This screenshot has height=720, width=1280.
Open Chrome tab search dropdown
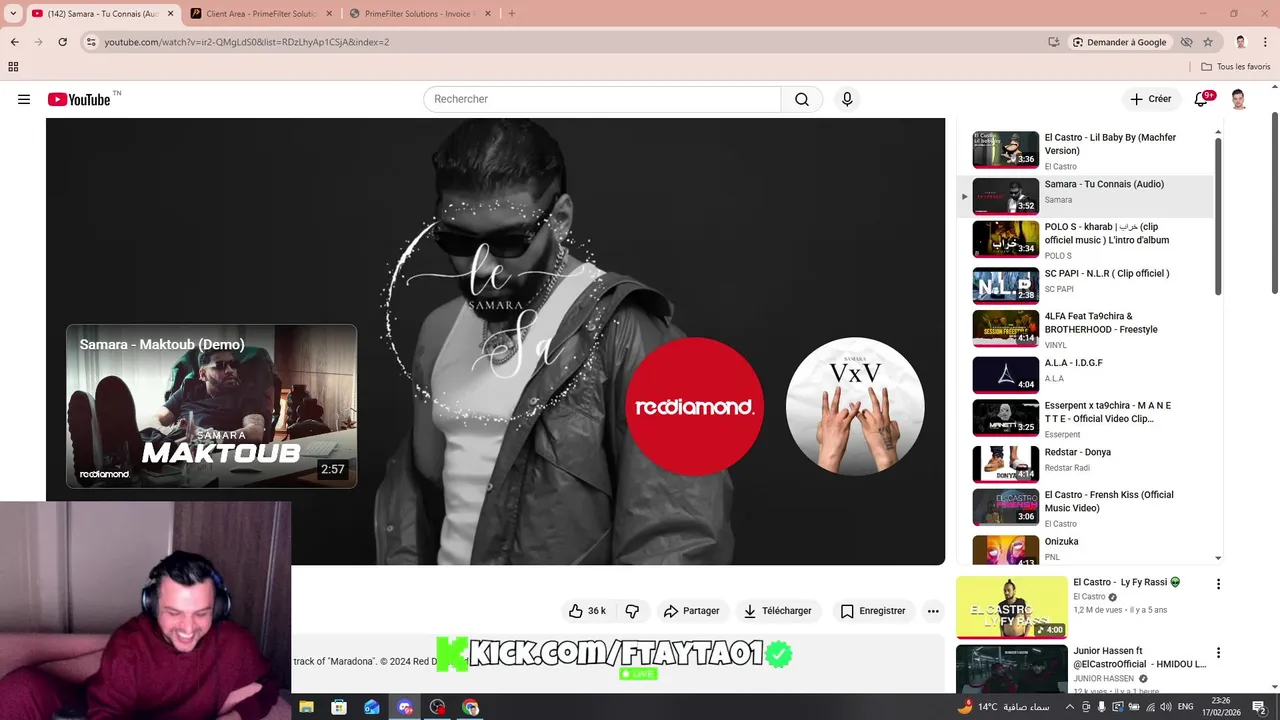point(13,14)
